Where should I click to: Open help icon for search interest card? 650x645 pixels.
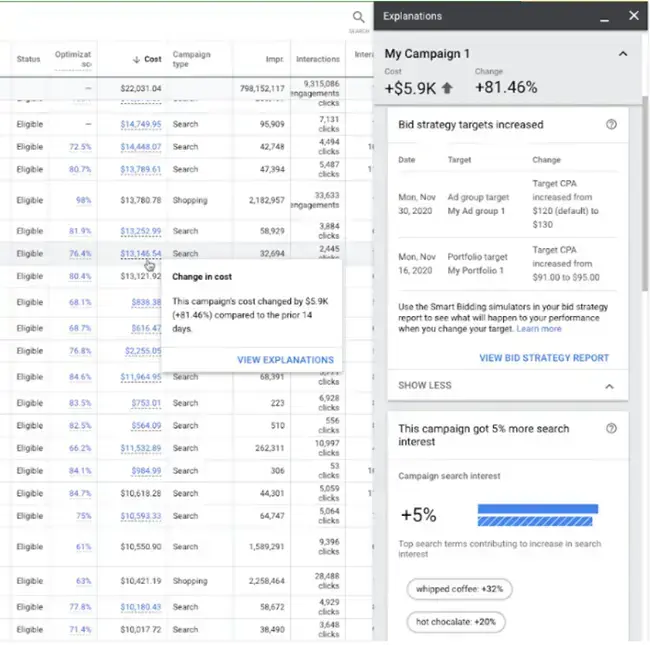point(611,428)
